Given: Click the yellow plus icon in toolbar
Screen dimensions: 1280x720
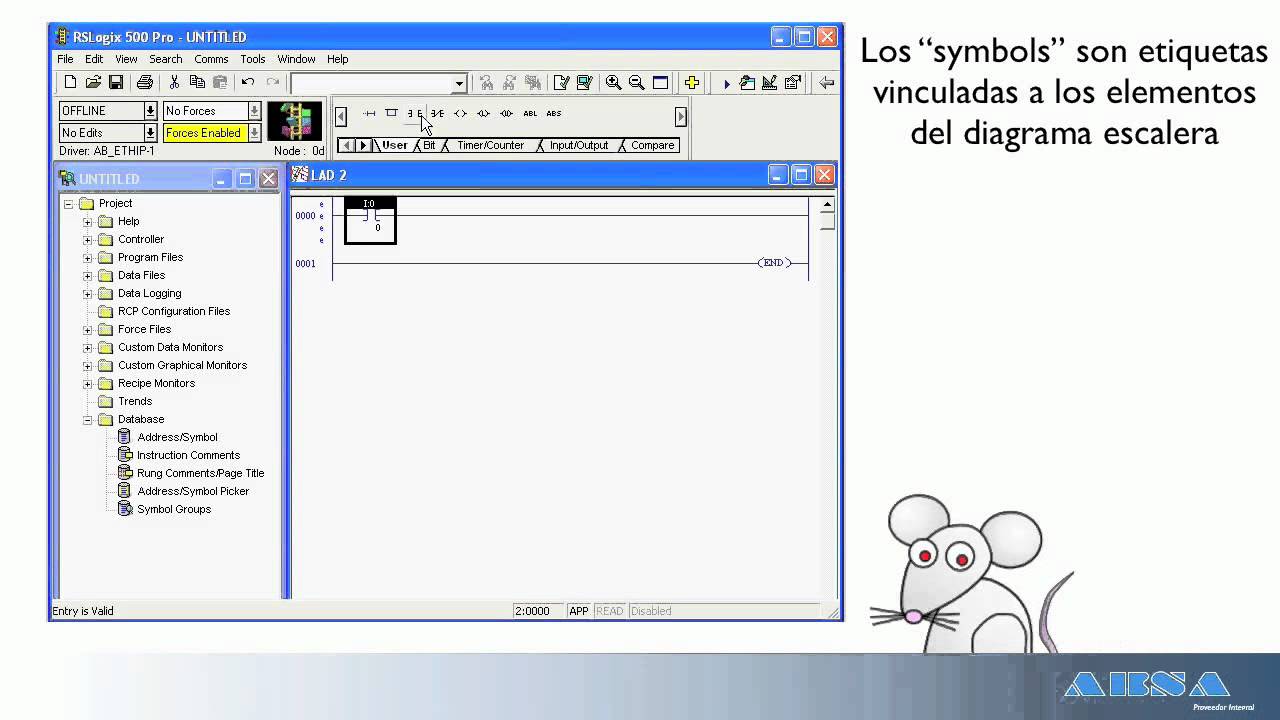Looking at the screenshot, I should tap(691, 83).
